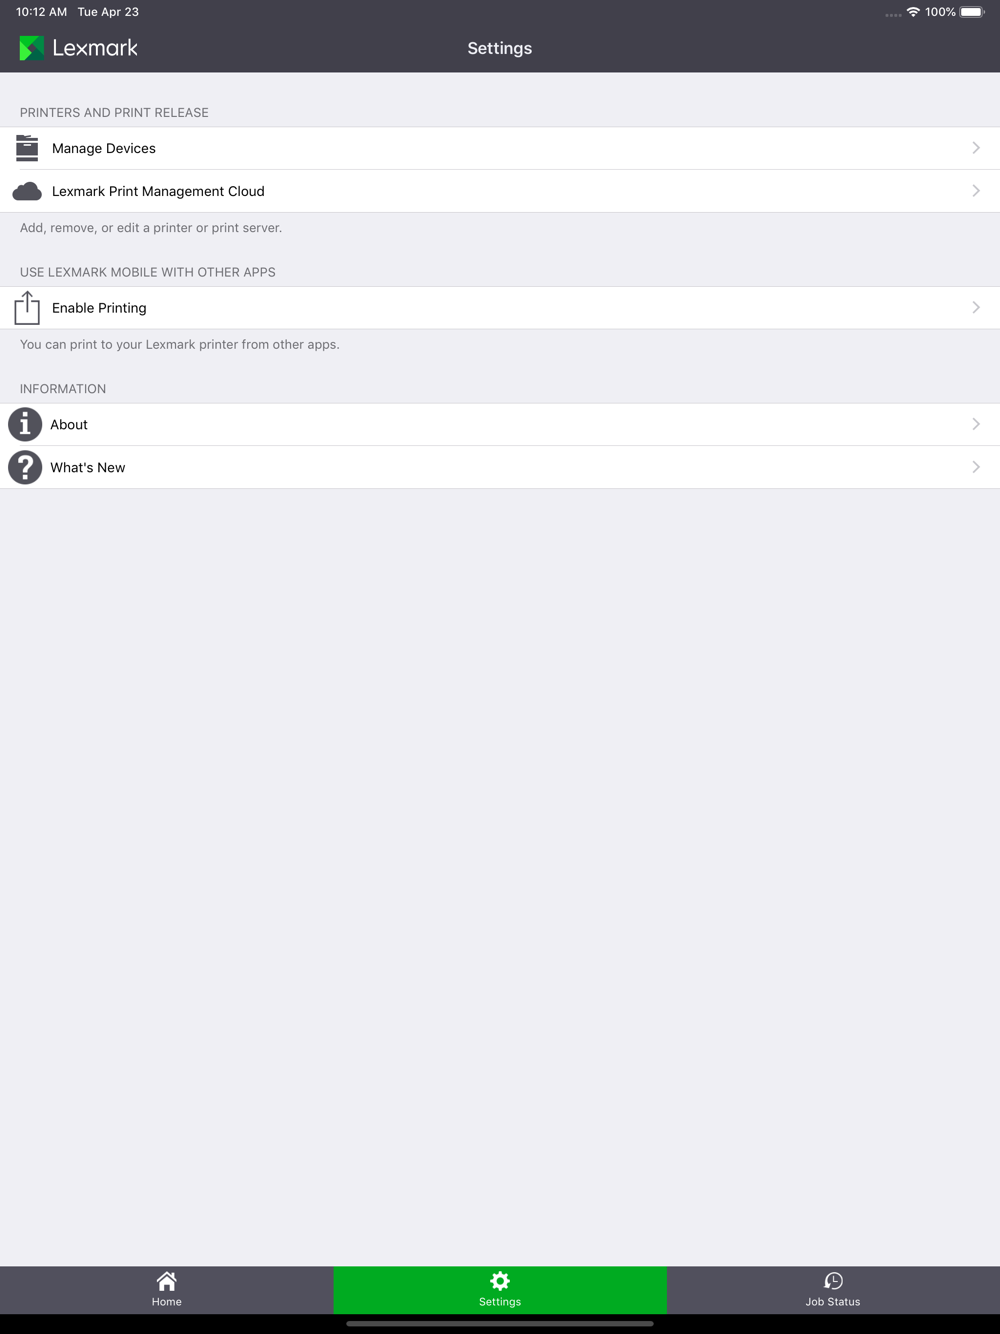Tap the battery indicator in status bar
The height and width of the screenshot is (1334, 1000).
coord(973,12)
